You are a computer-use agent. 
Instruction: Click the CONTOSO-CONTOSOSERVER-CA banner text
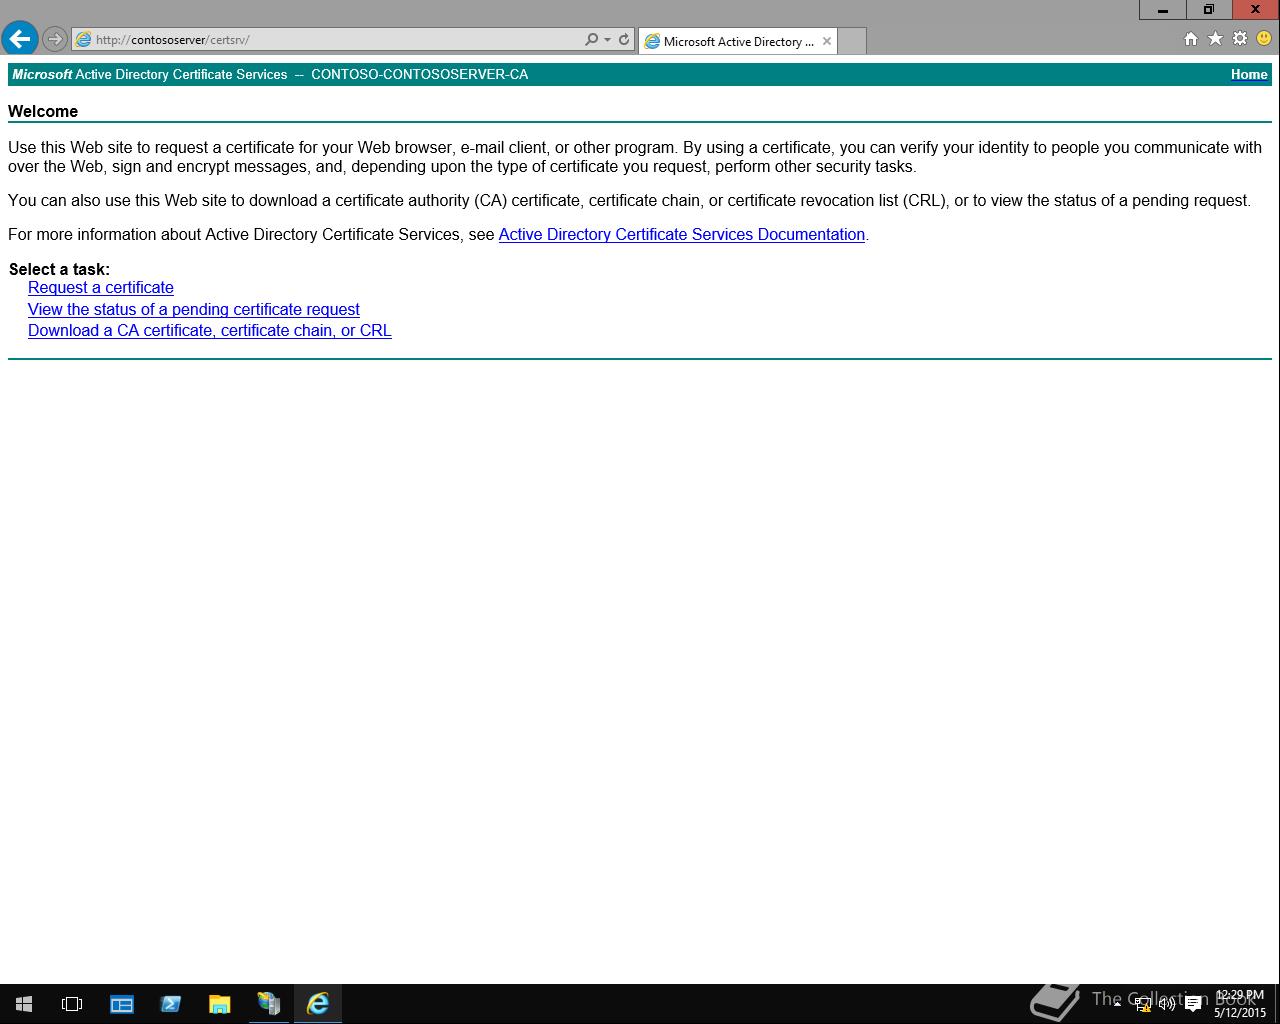pos(420,74)
